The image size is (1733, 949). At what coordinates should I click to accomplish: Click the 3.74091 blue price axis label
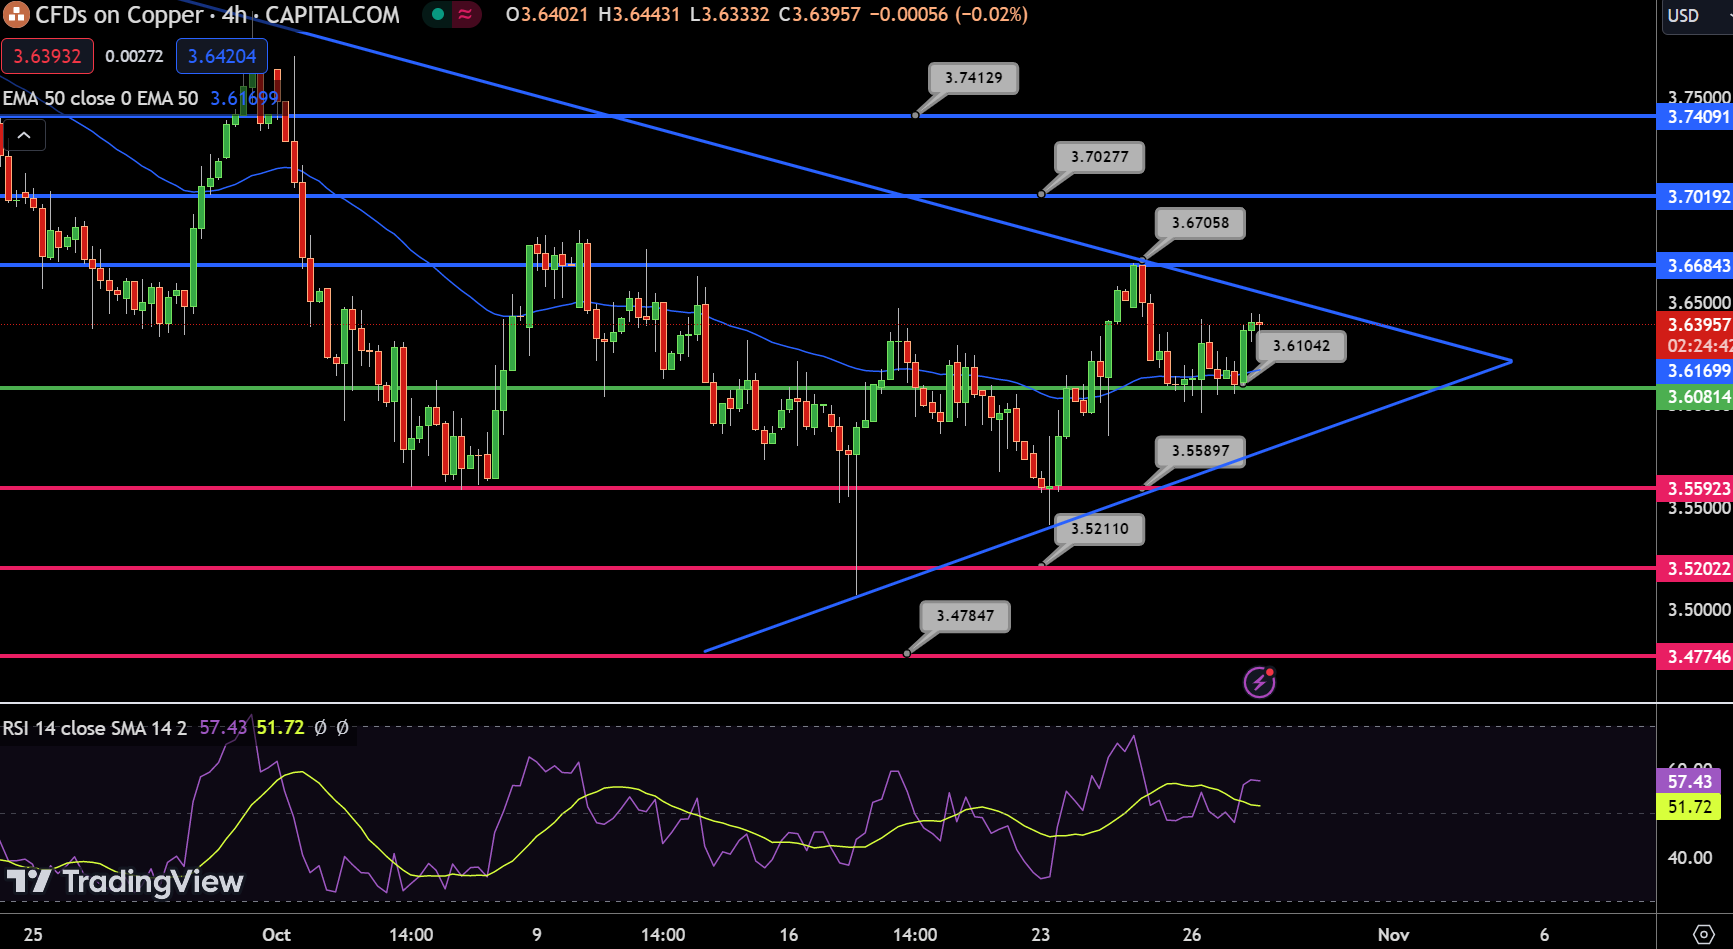click(1695, 117)
